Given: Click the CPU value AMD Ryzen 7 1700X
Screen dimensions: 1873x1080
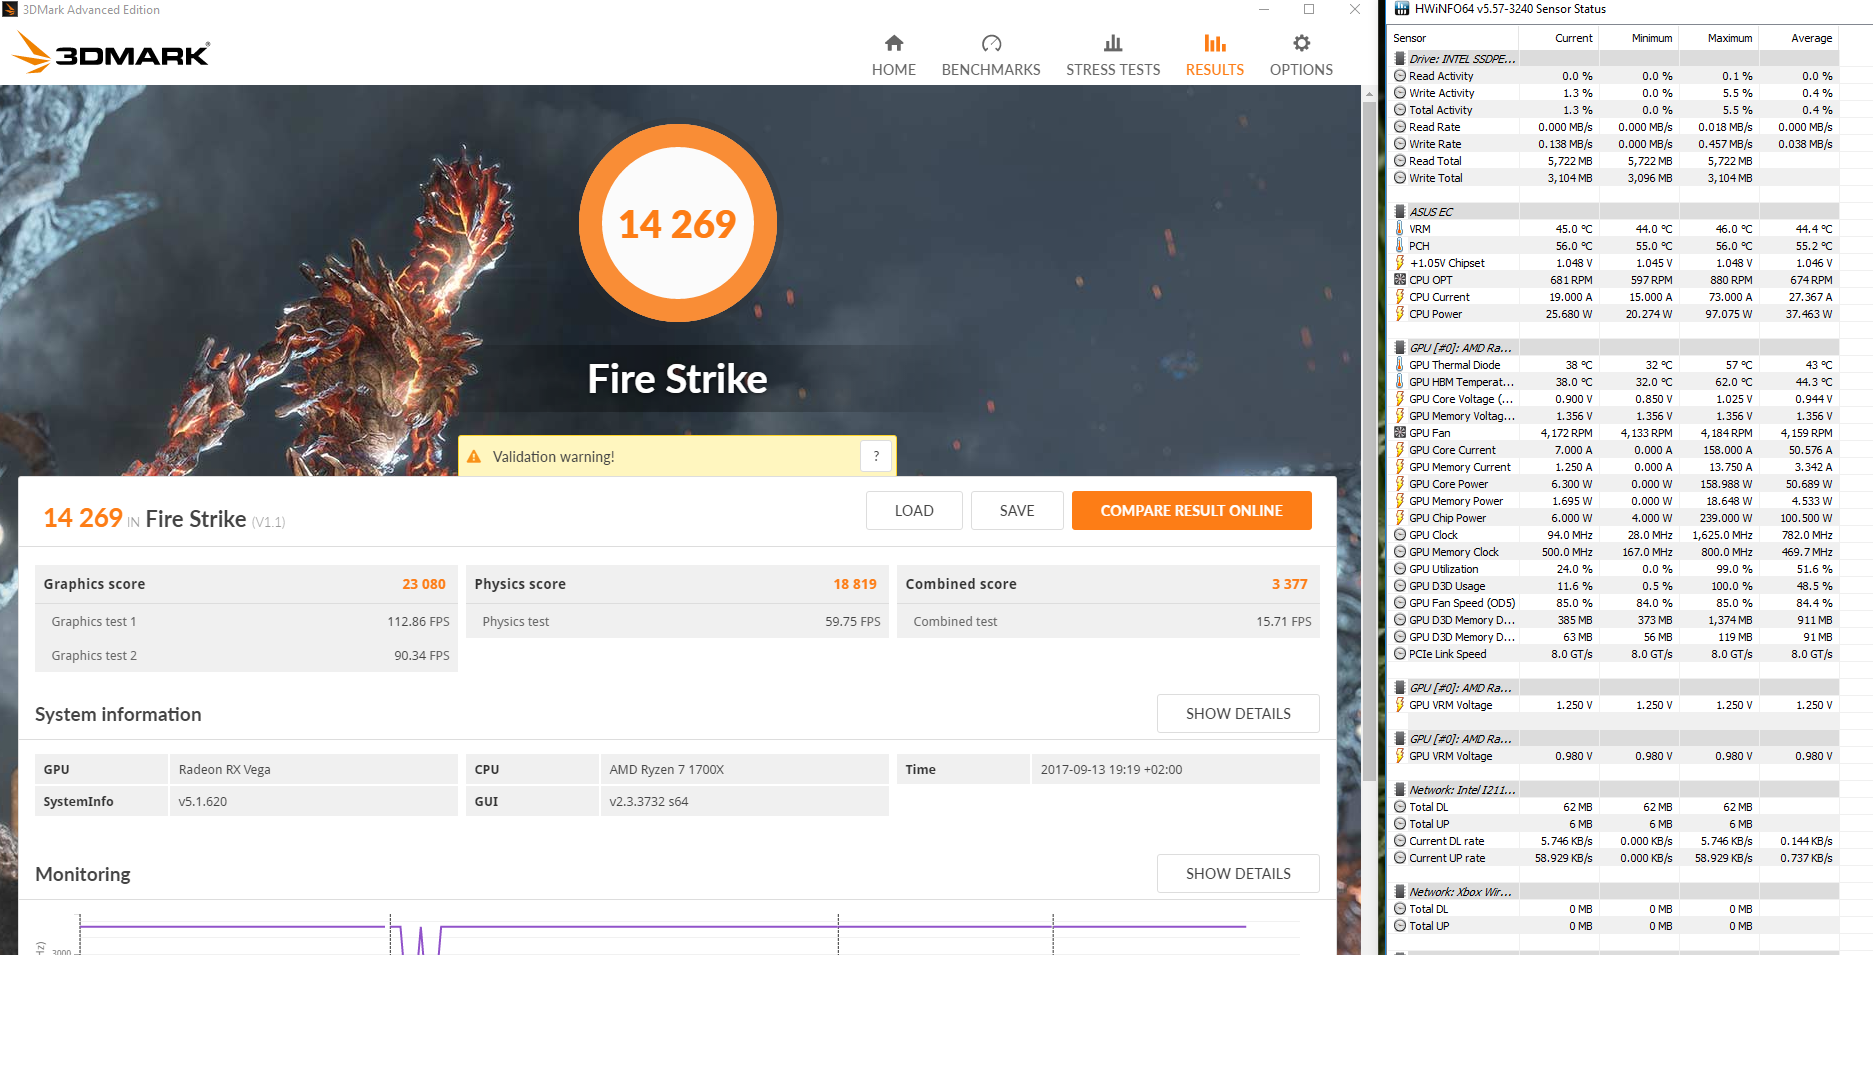Looking at the screenshot, I should click(667, 769).
